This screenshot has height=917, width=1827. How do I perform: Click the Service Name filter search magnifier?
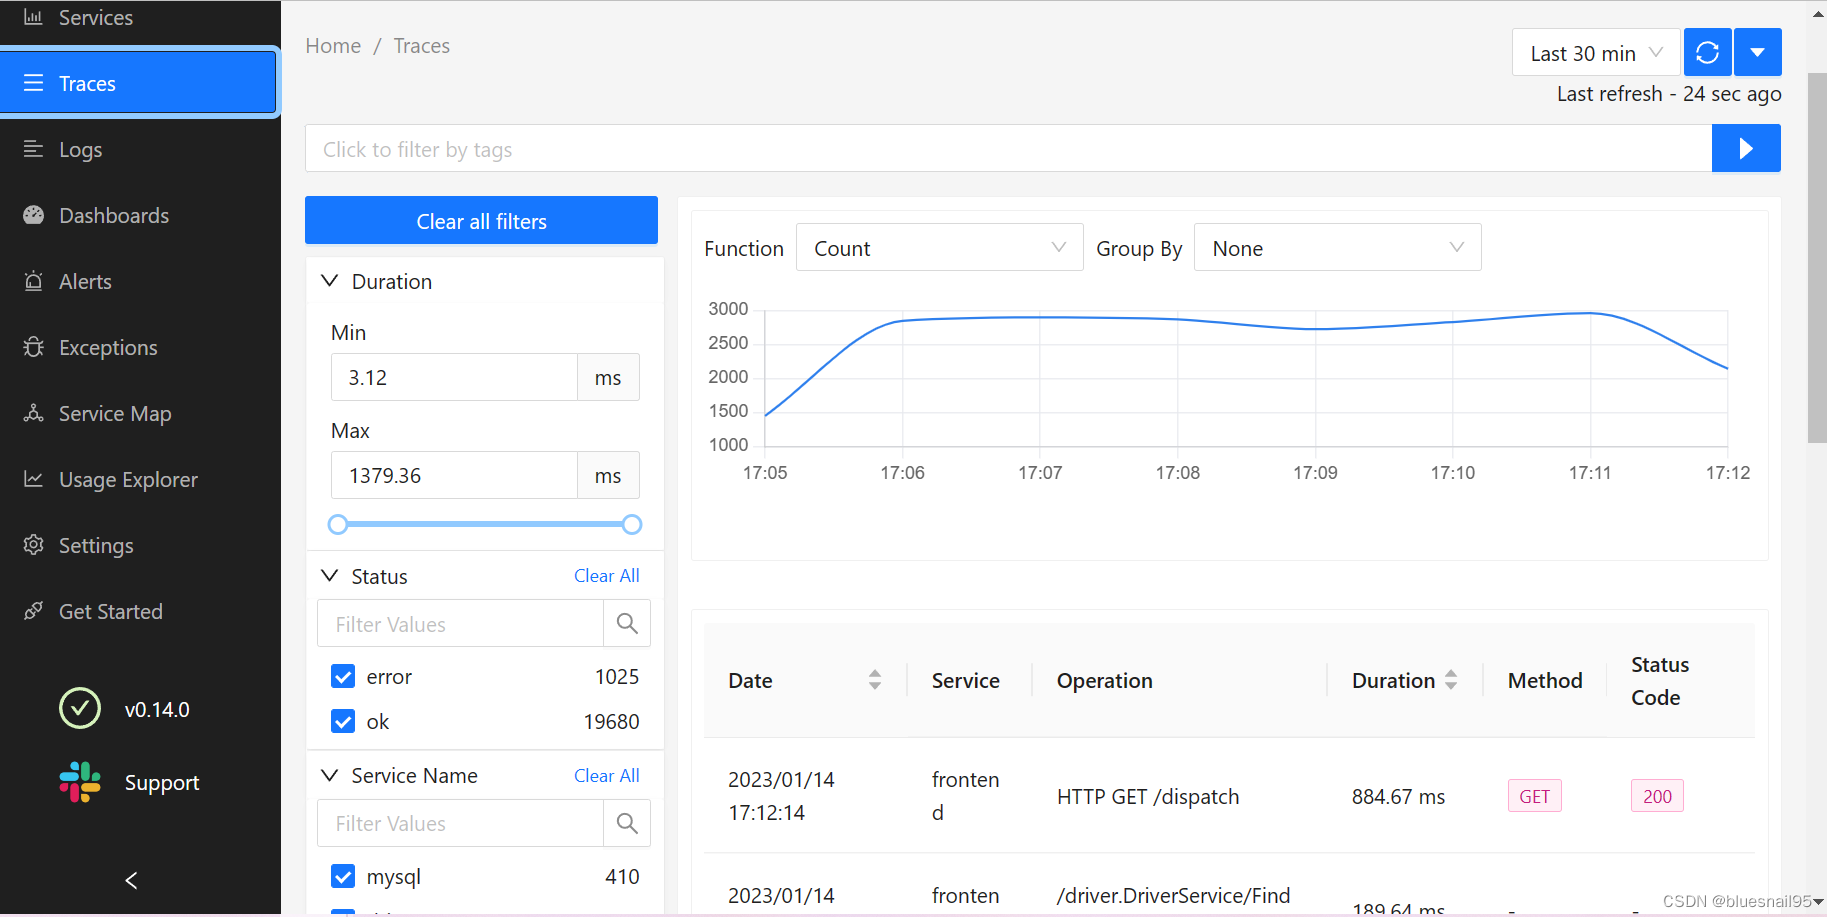pos(627,823)
